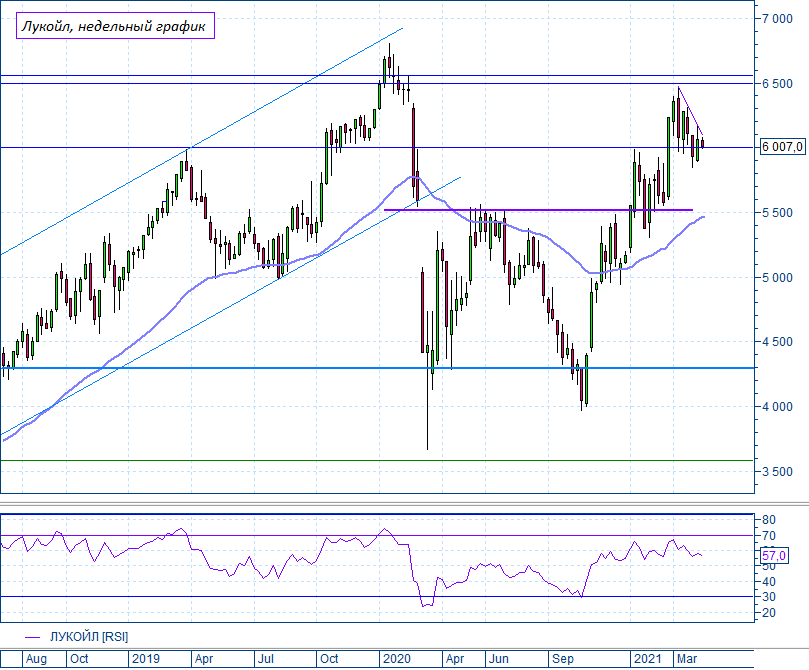Click the 'Jun' time axis label
Screen dimensions: 809x670
[x=498, y=659]
